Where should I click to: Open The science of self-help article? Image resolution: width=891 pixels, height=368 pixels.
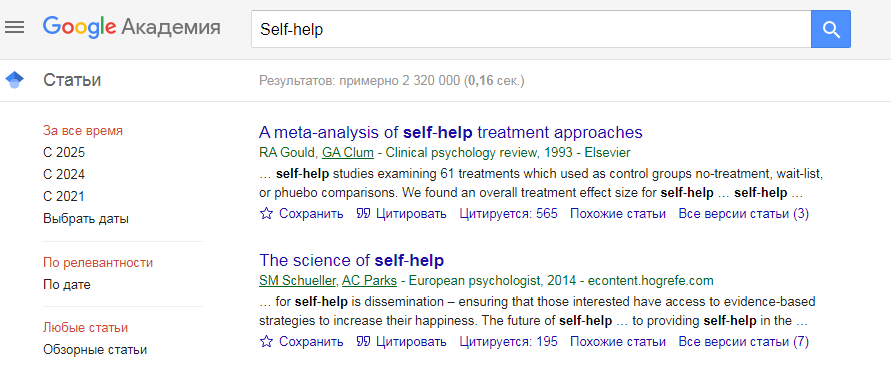pos(351,260)
